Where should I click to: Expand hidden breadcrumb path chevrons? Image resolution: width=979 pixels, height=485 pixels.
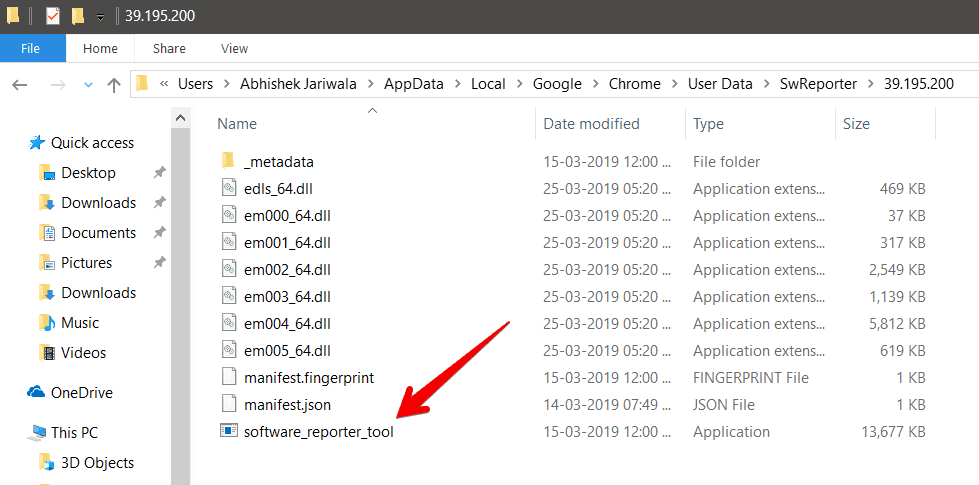(163, 84)
